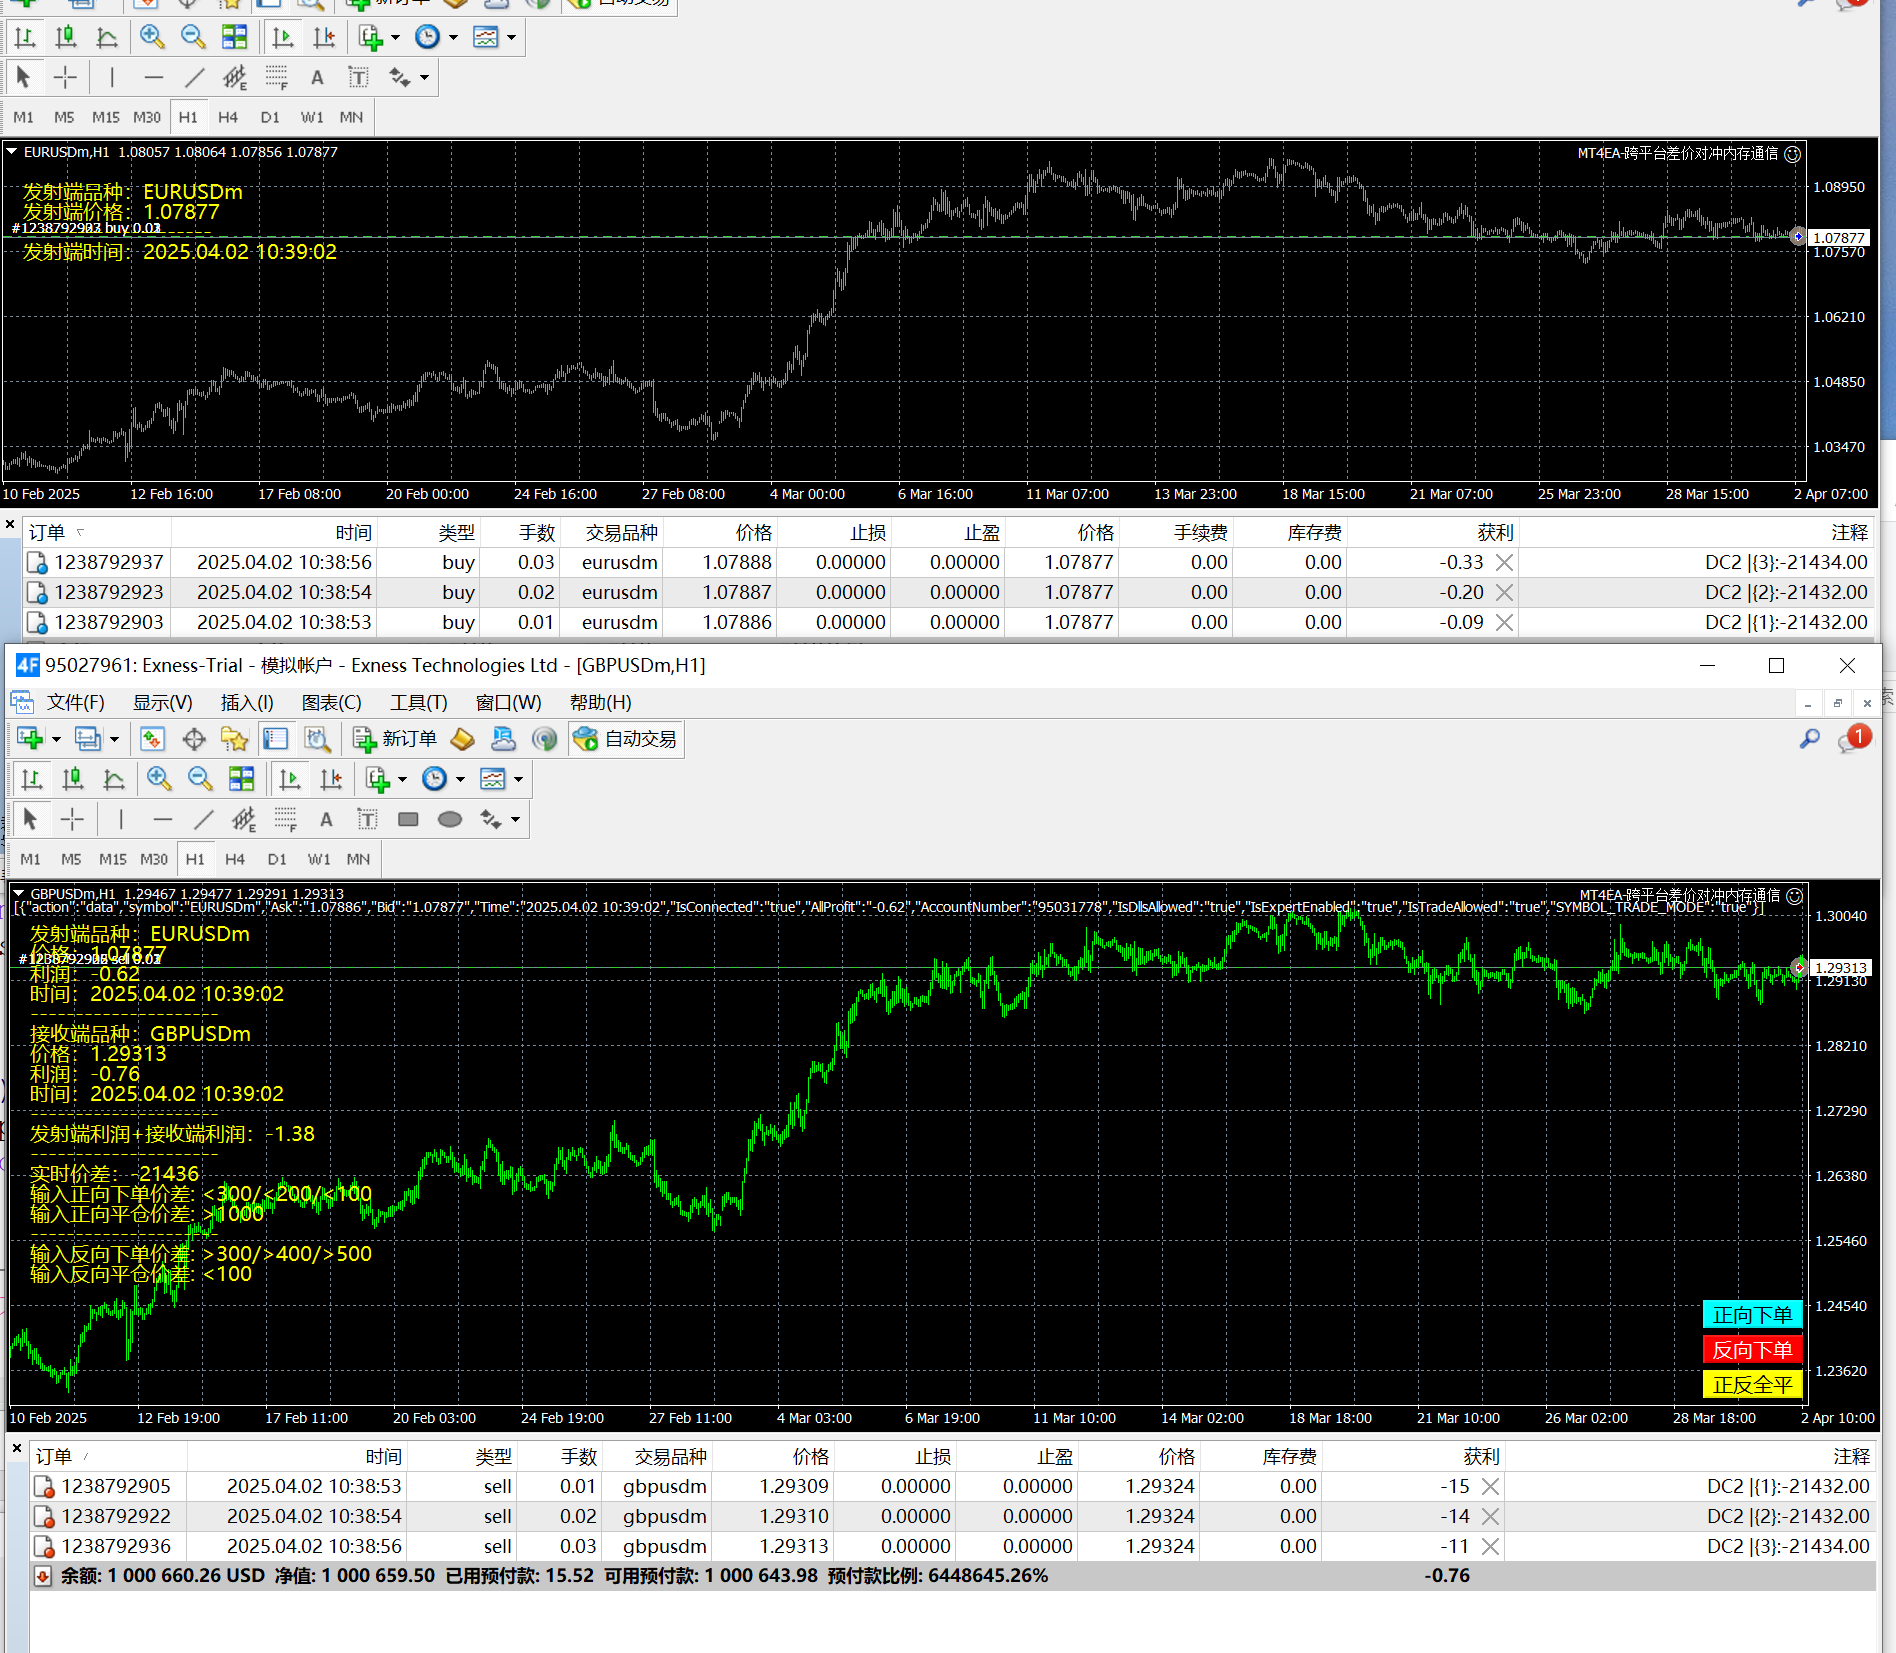1896x1653 pixels.
Task: Open virtual hosting cloud icon
Action: pyautogui.click(x=503, y=739)
